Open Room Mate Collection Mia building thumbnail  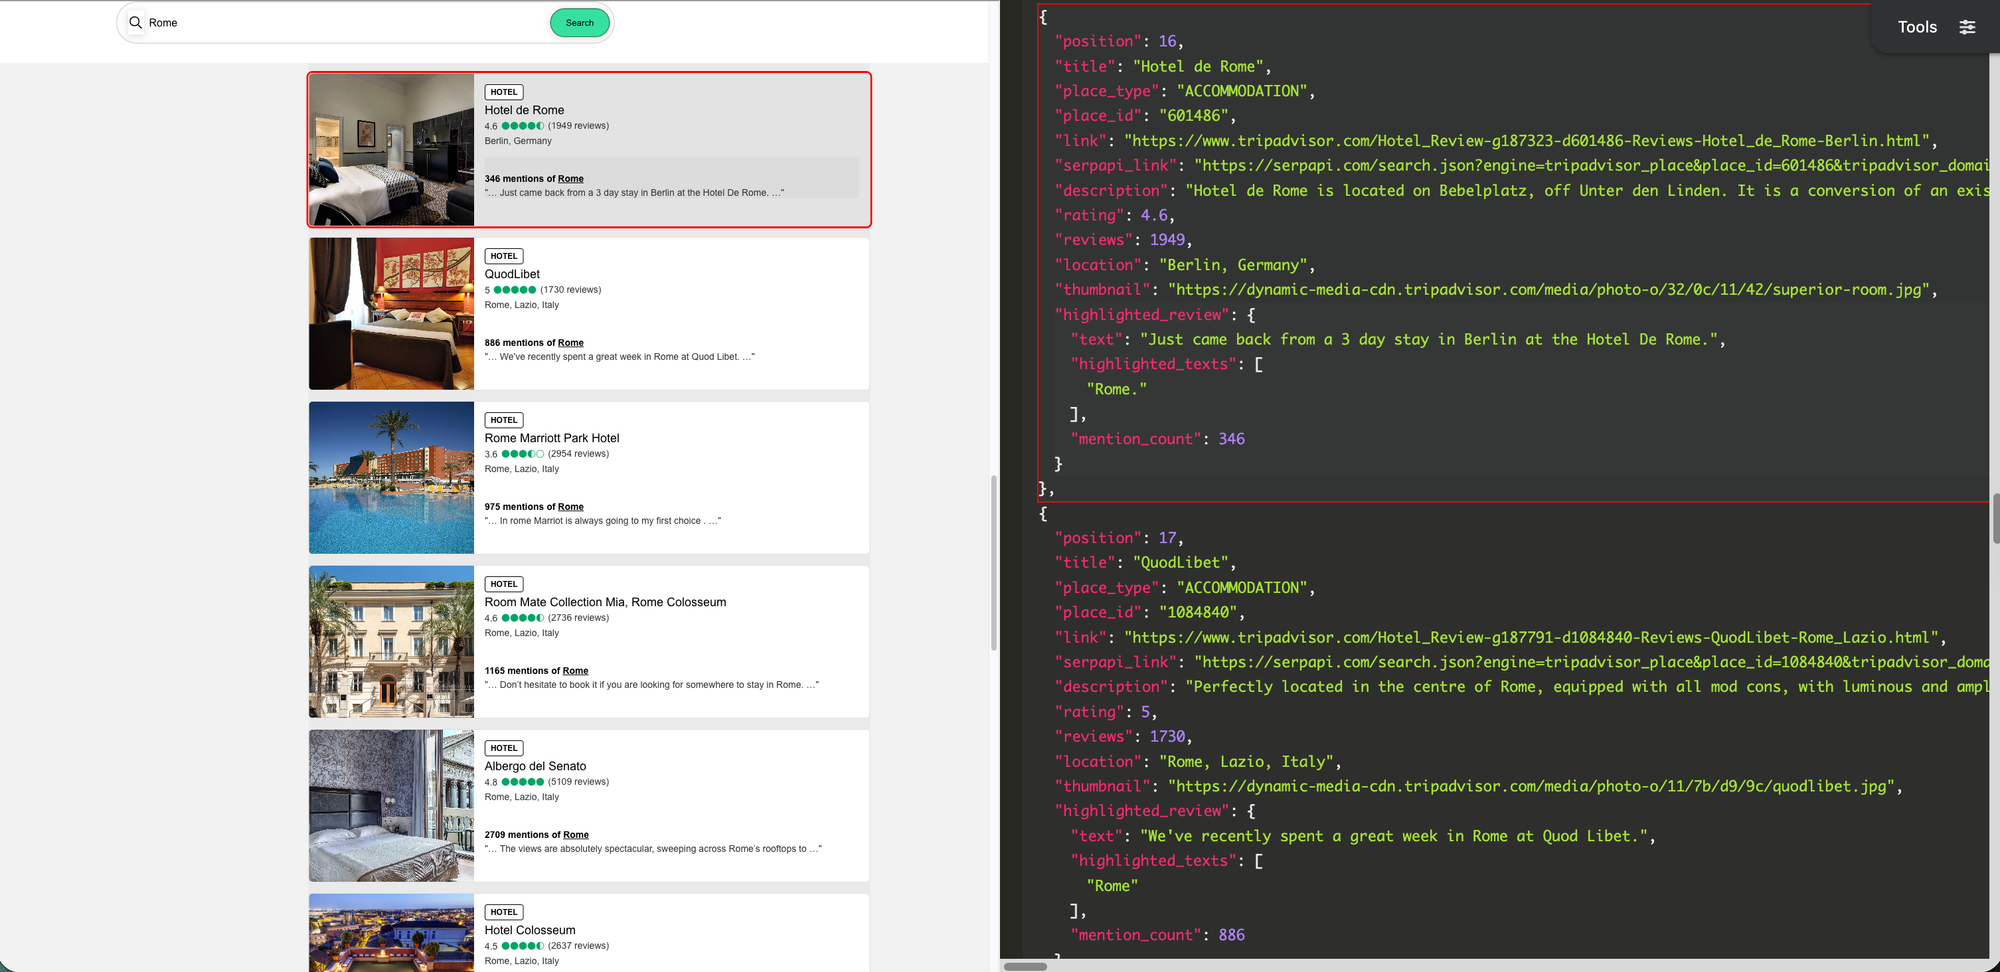point(391,642)
